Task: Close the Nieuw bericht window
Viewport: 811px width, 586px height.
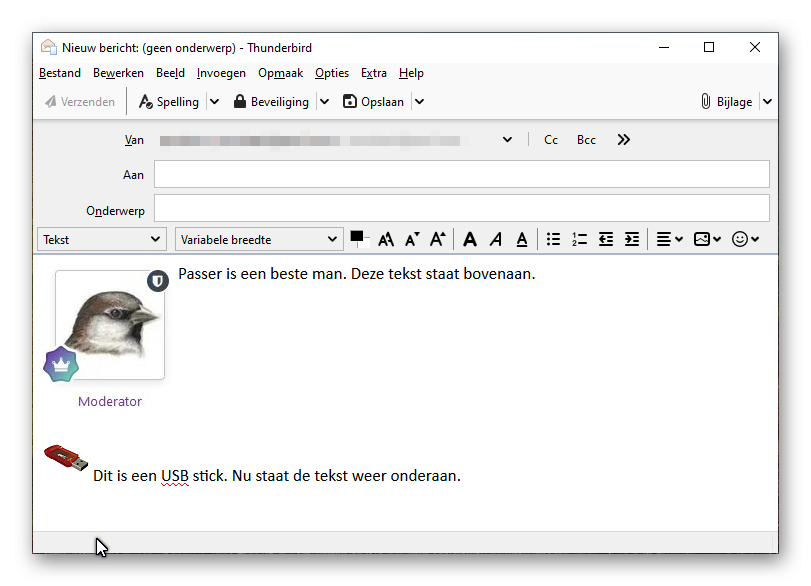Action: pyautogui.click(x=755, y=48)
